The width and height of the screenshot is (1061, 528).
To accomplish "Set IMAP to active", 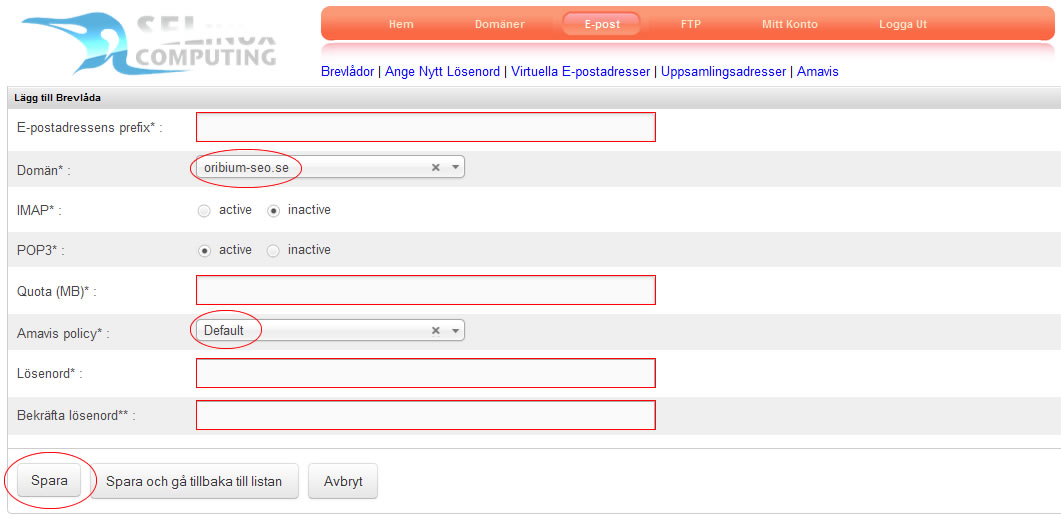I will 204,211.
